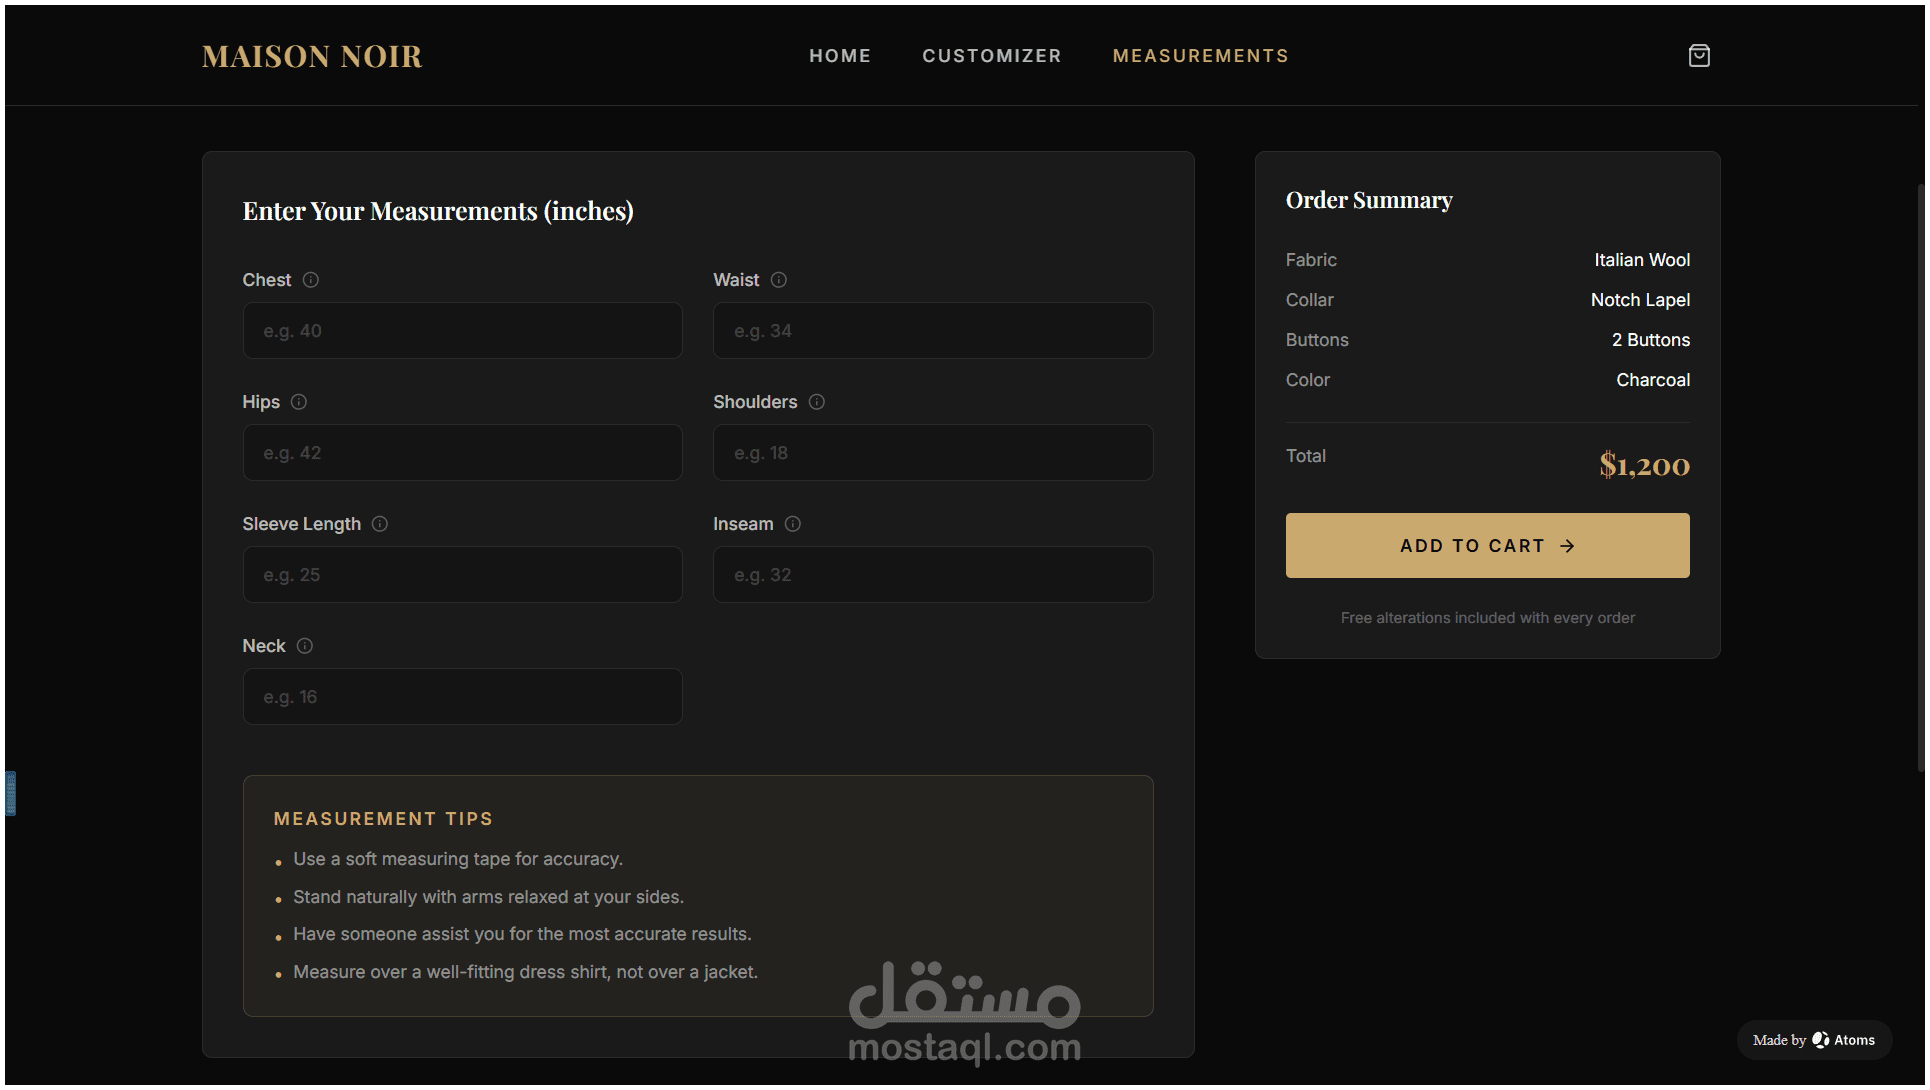Click the info icon beside Shoulders

click(x=817, y=402)
